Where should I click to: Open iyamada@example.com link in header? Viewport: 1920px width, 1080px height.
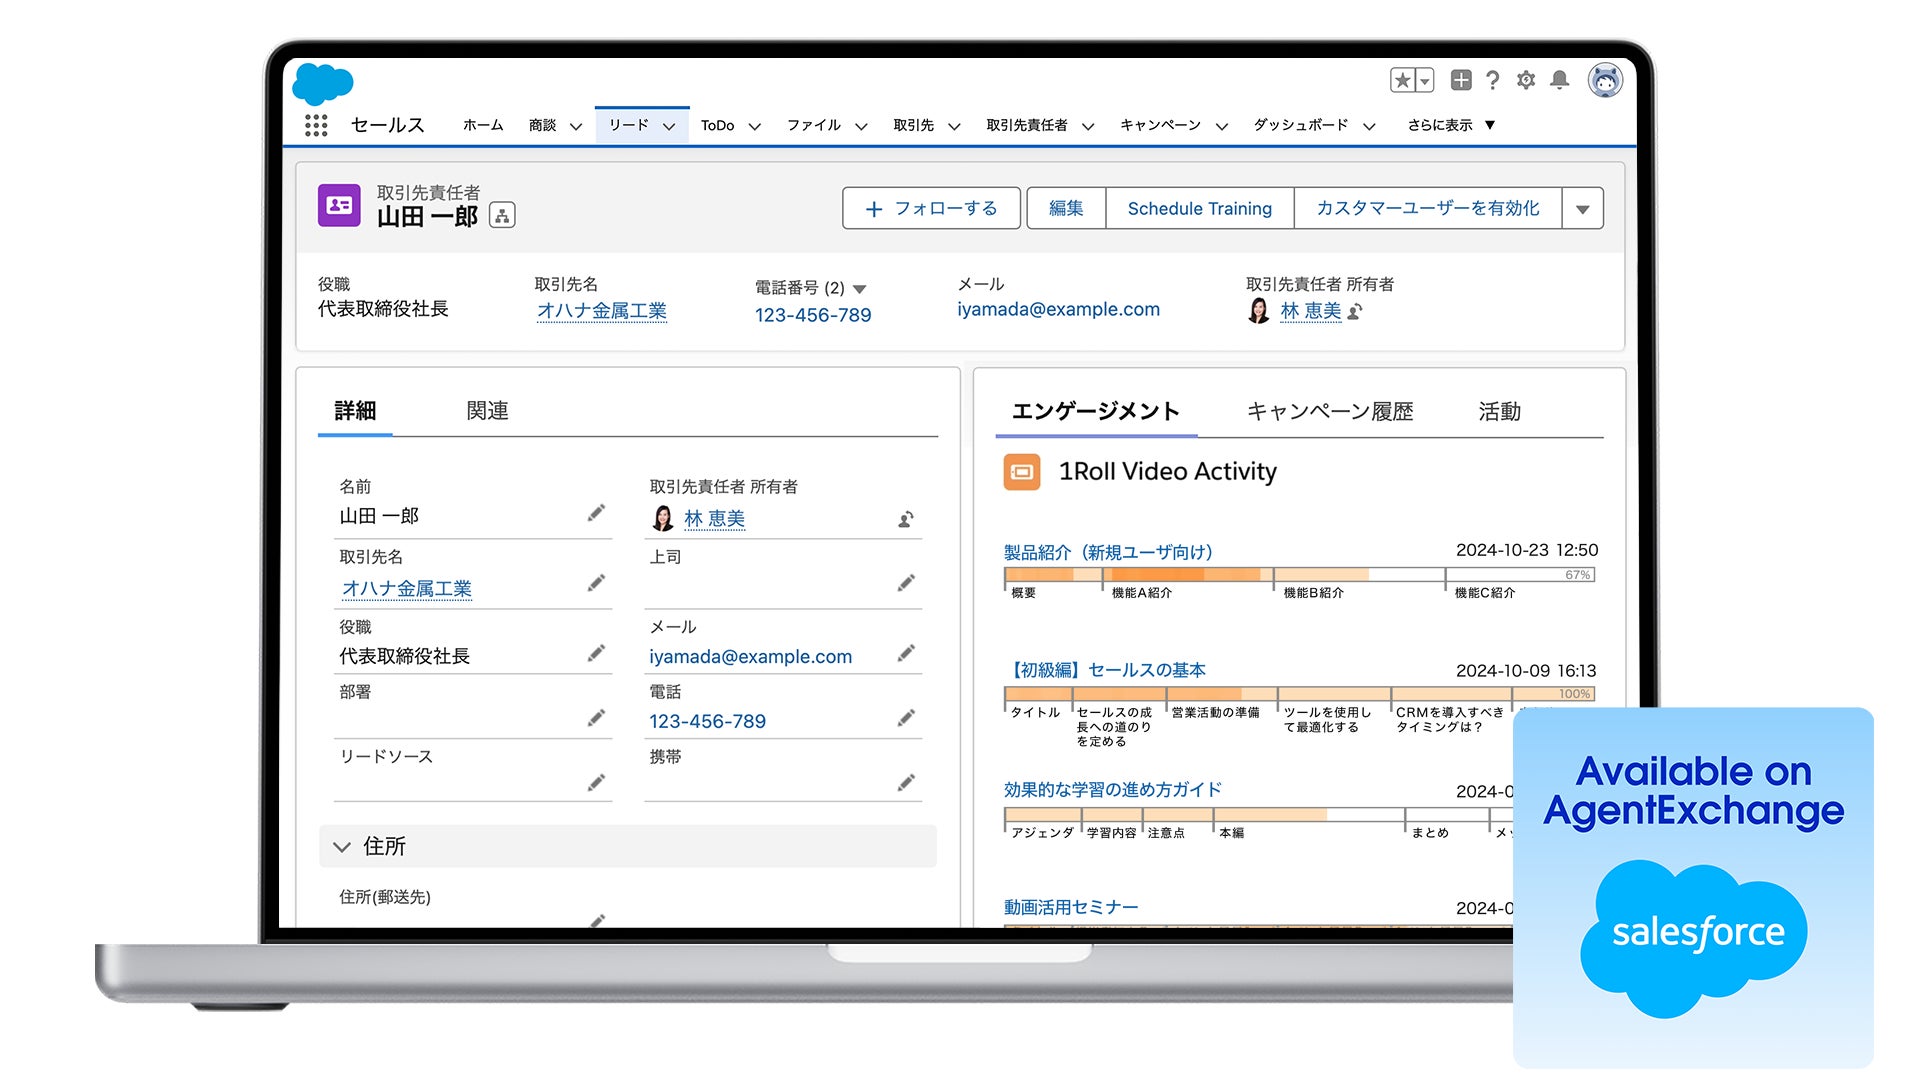pos(1059,310)
